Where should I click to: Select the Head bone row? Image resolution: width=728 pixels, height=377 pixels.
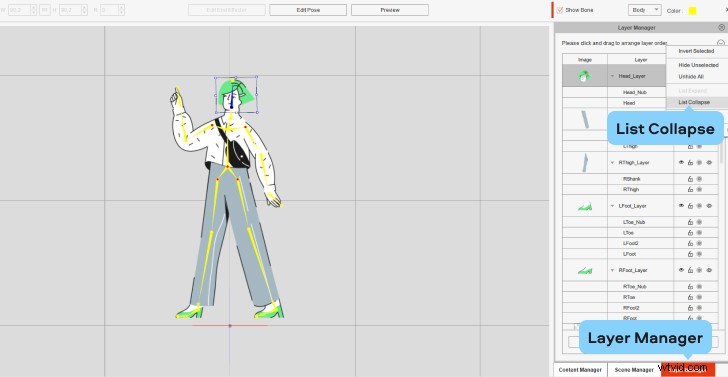[x=629, y=103]
